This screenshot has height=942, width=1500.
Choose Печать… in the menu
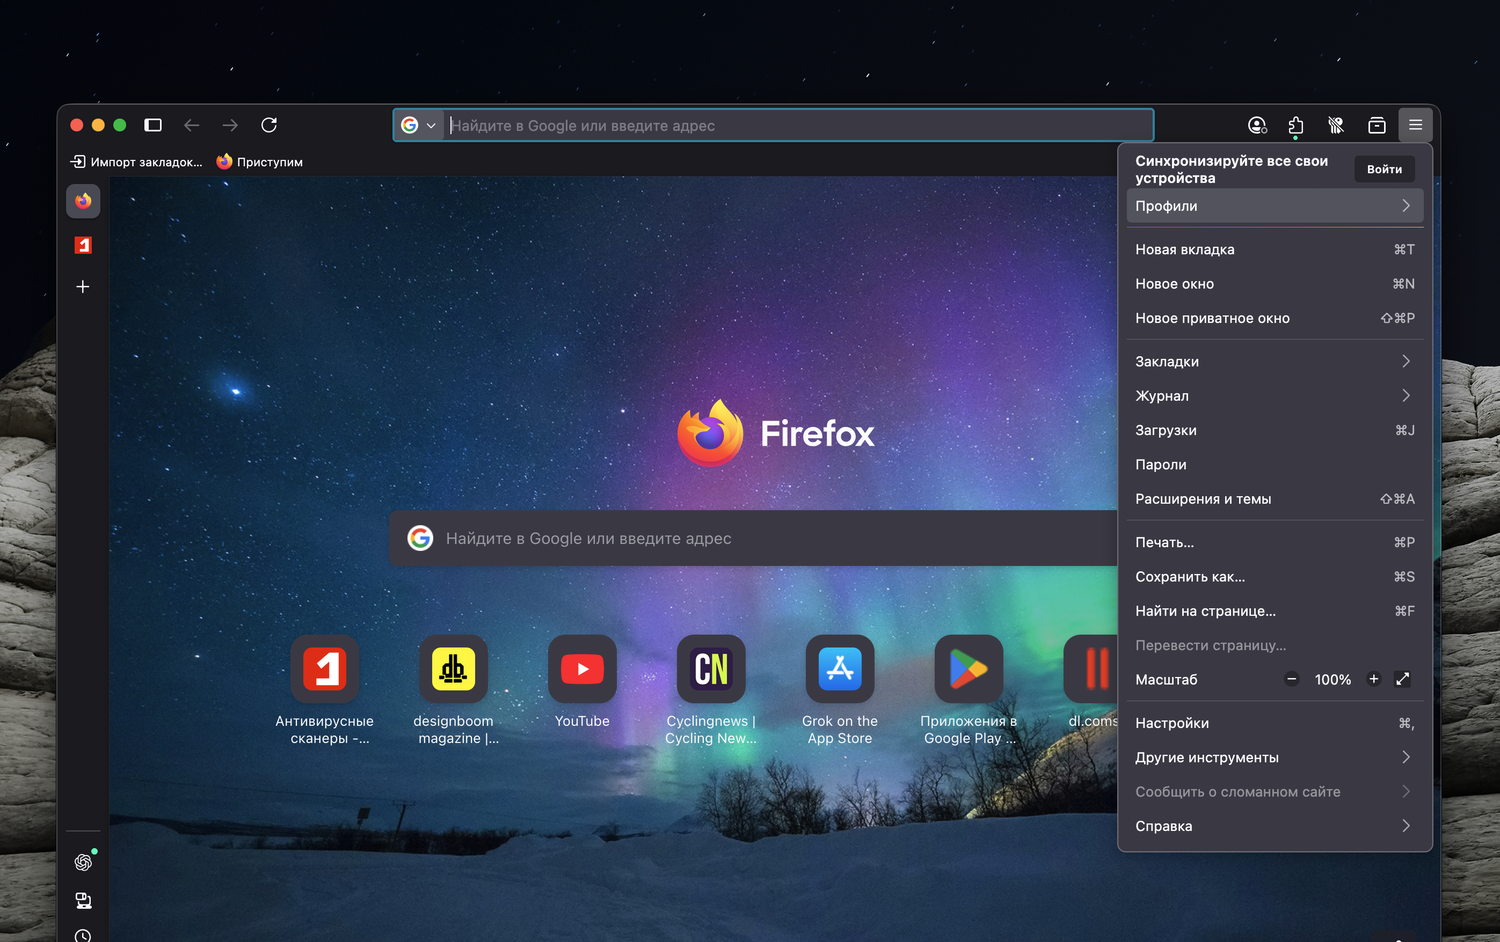coord(1275,542)
